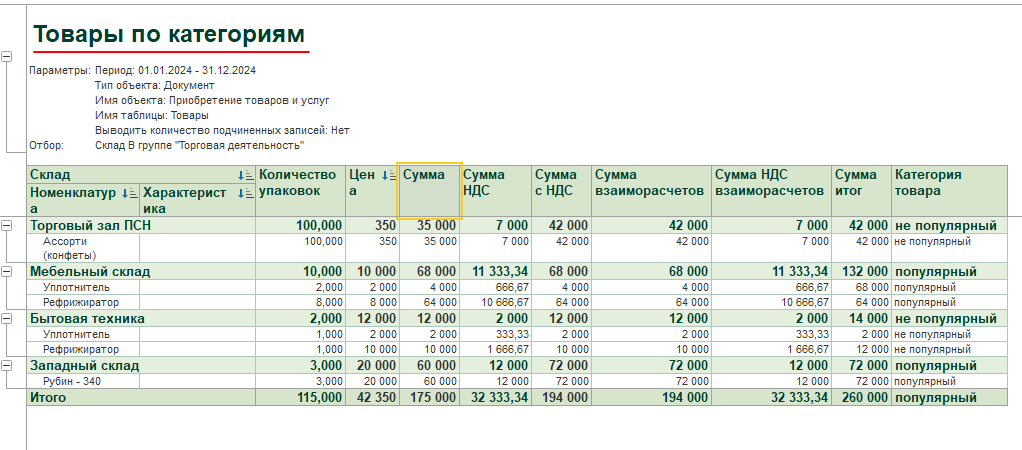This screenshot has height=450, width=1022.
Task: Click the report title Товары по категориям
Action: 168,35
